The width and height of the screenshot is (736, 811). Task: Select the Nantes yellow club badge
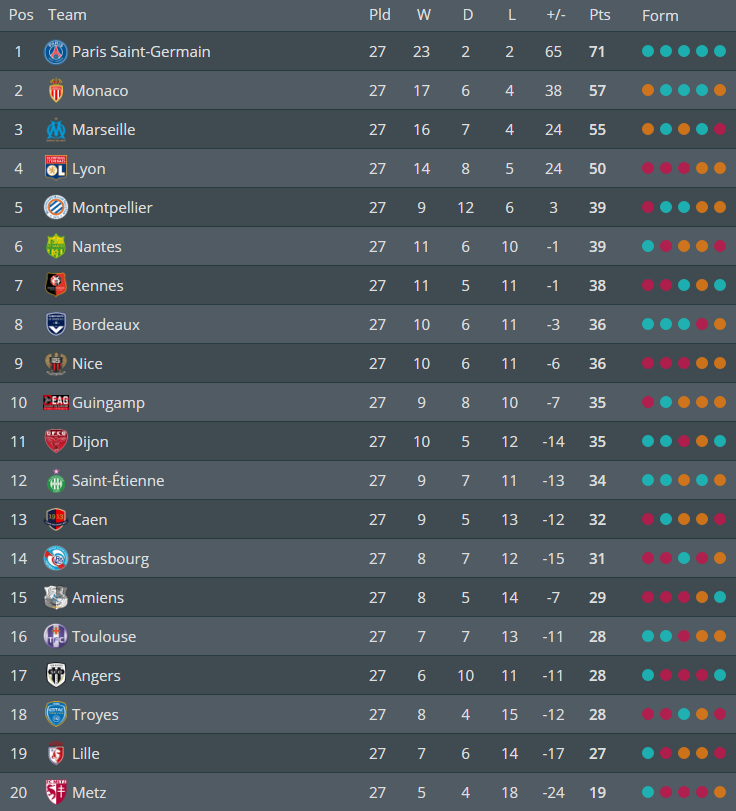(56, 247)
